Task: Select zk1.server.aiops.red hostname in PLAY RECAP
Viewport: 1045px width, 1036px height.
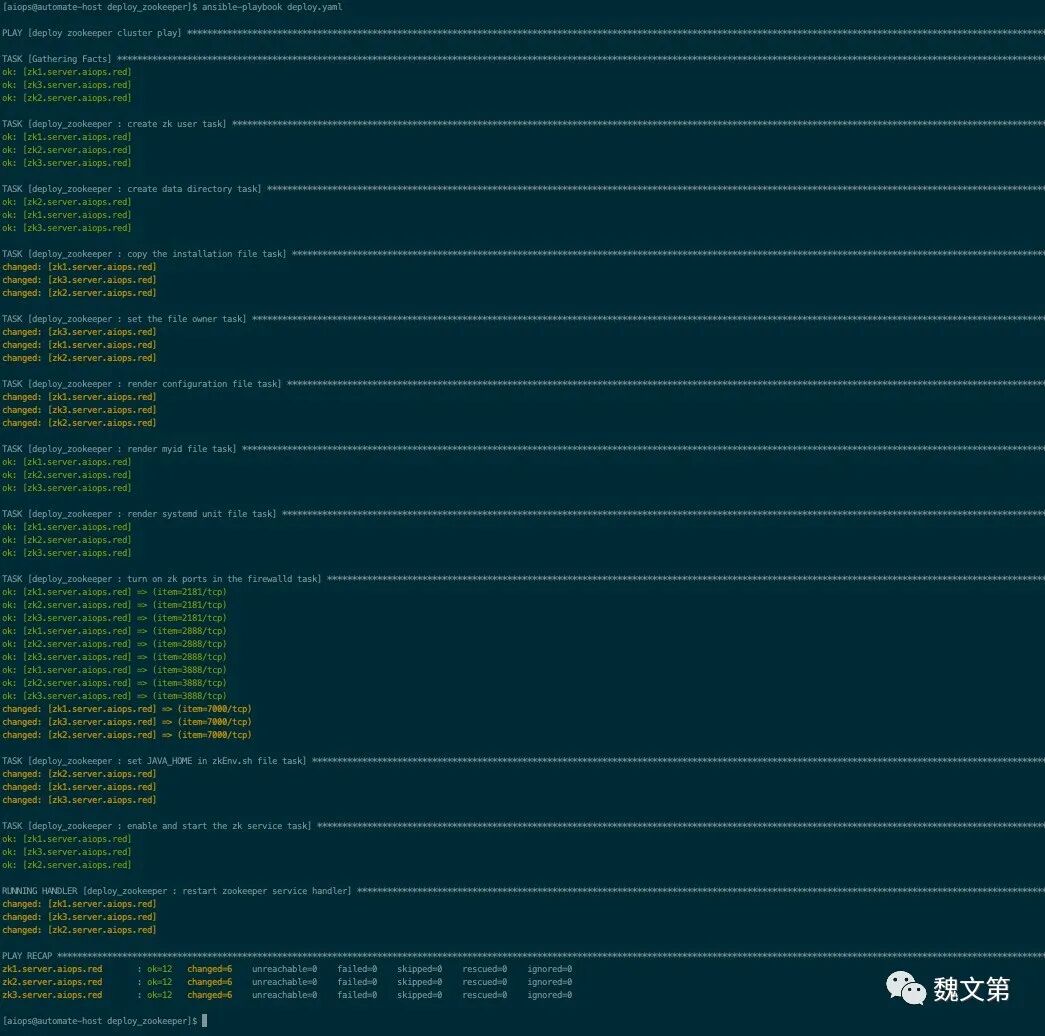Action: (x=53, y=969)
